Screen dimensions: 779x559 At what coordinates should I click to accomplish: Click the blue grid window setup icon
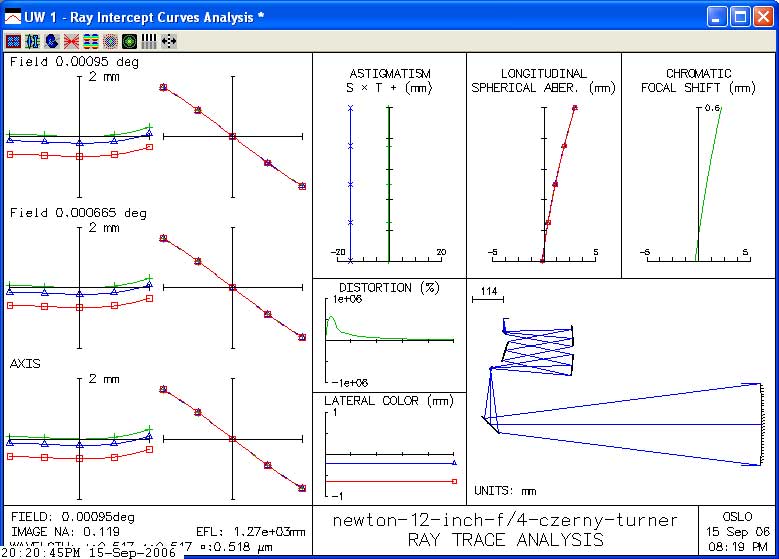(x=13, y=41)
